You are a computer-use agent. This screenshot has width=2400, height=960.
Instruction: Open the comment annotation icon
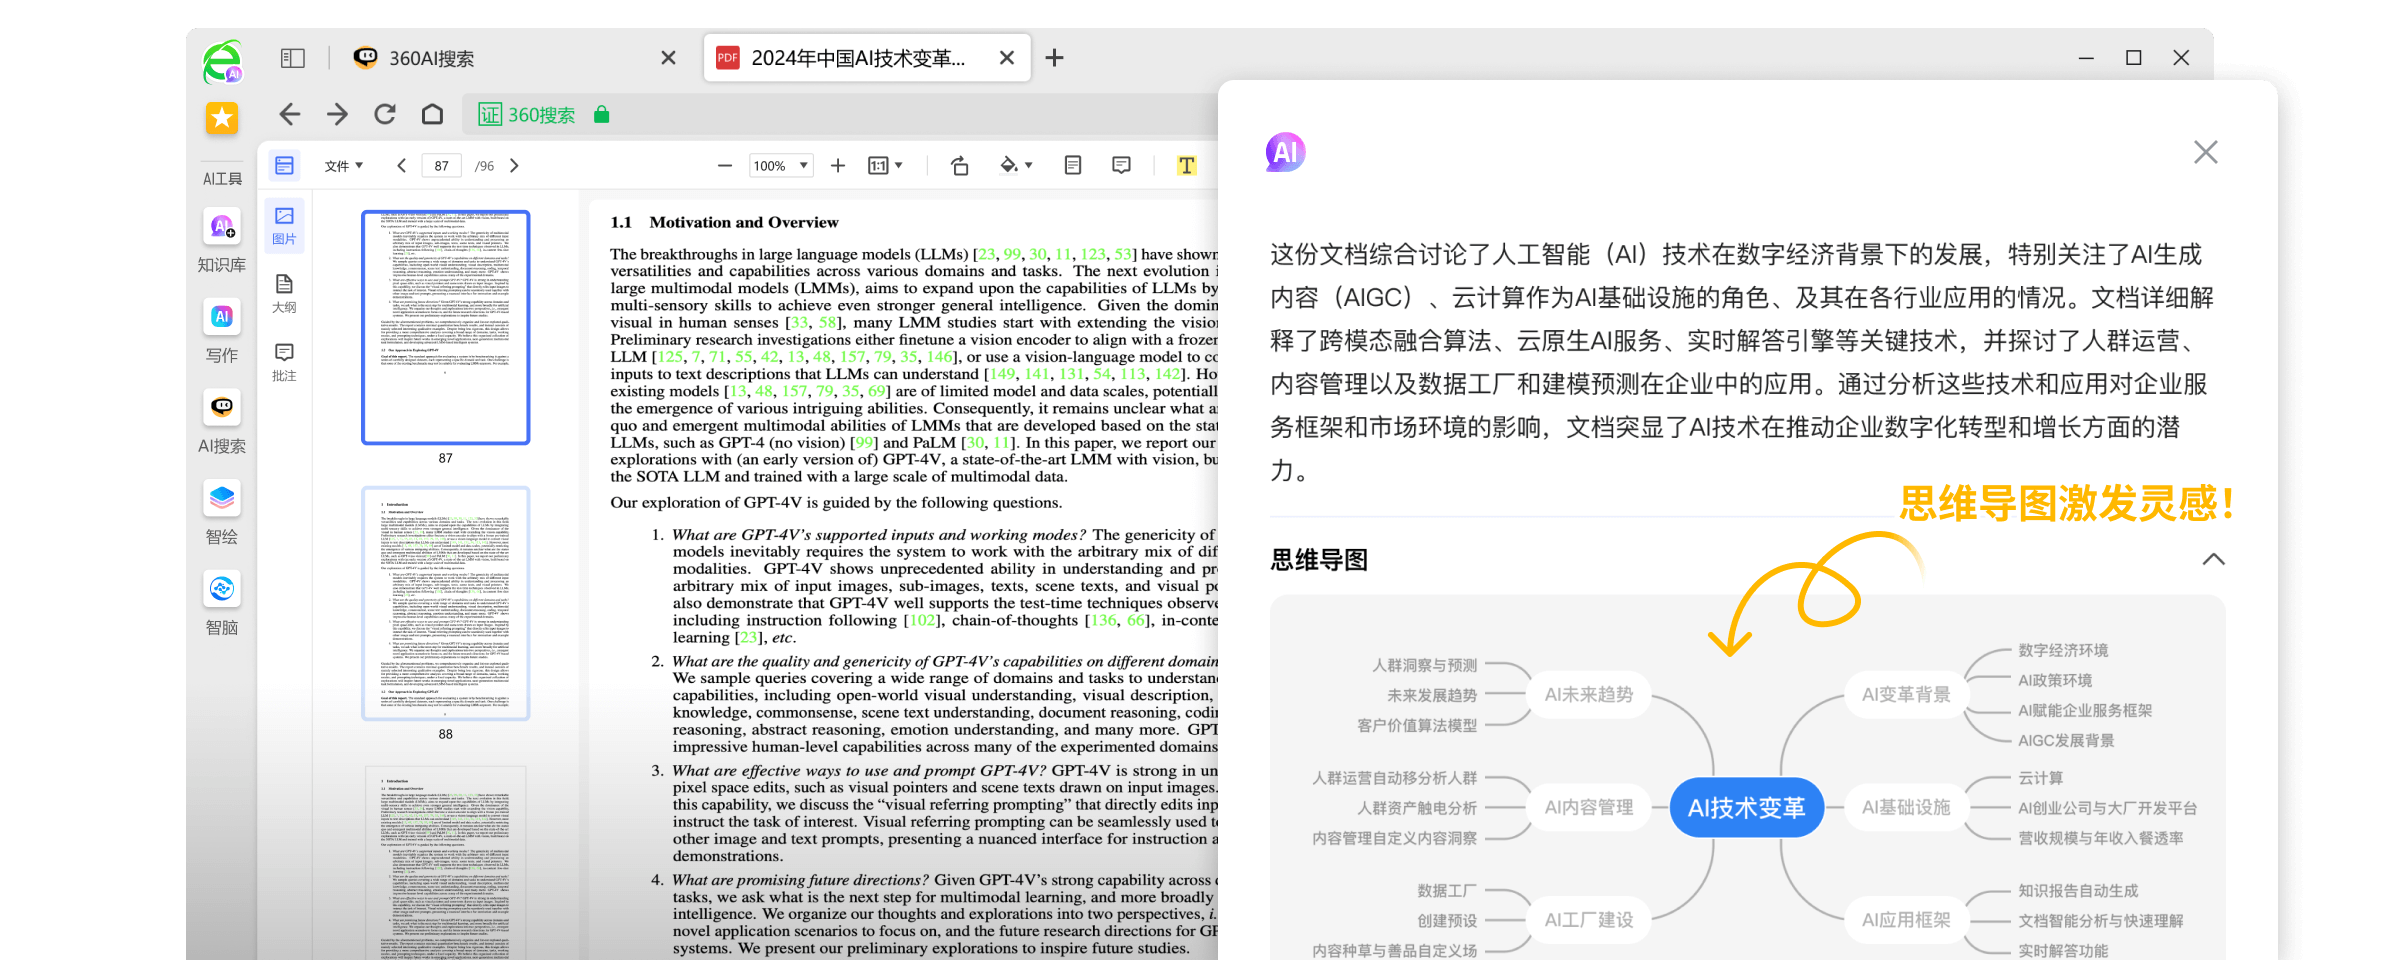pos(1121,166)
